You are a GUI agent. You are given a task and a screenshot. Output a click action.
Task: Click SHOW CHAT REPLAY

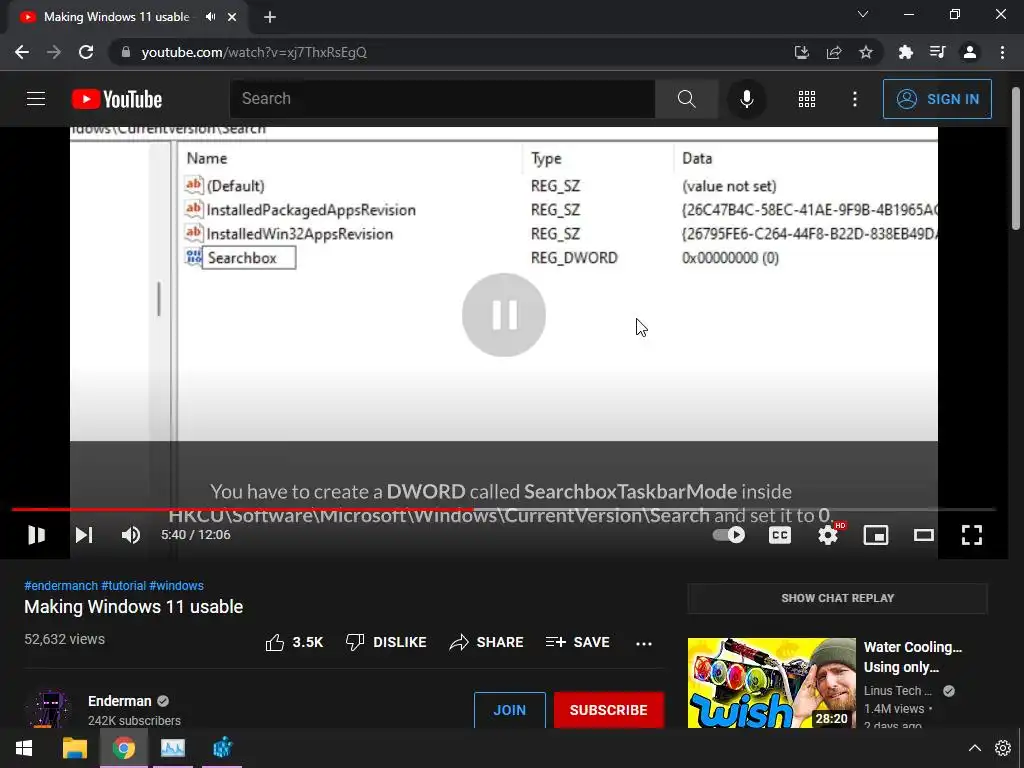click(837, 598)
